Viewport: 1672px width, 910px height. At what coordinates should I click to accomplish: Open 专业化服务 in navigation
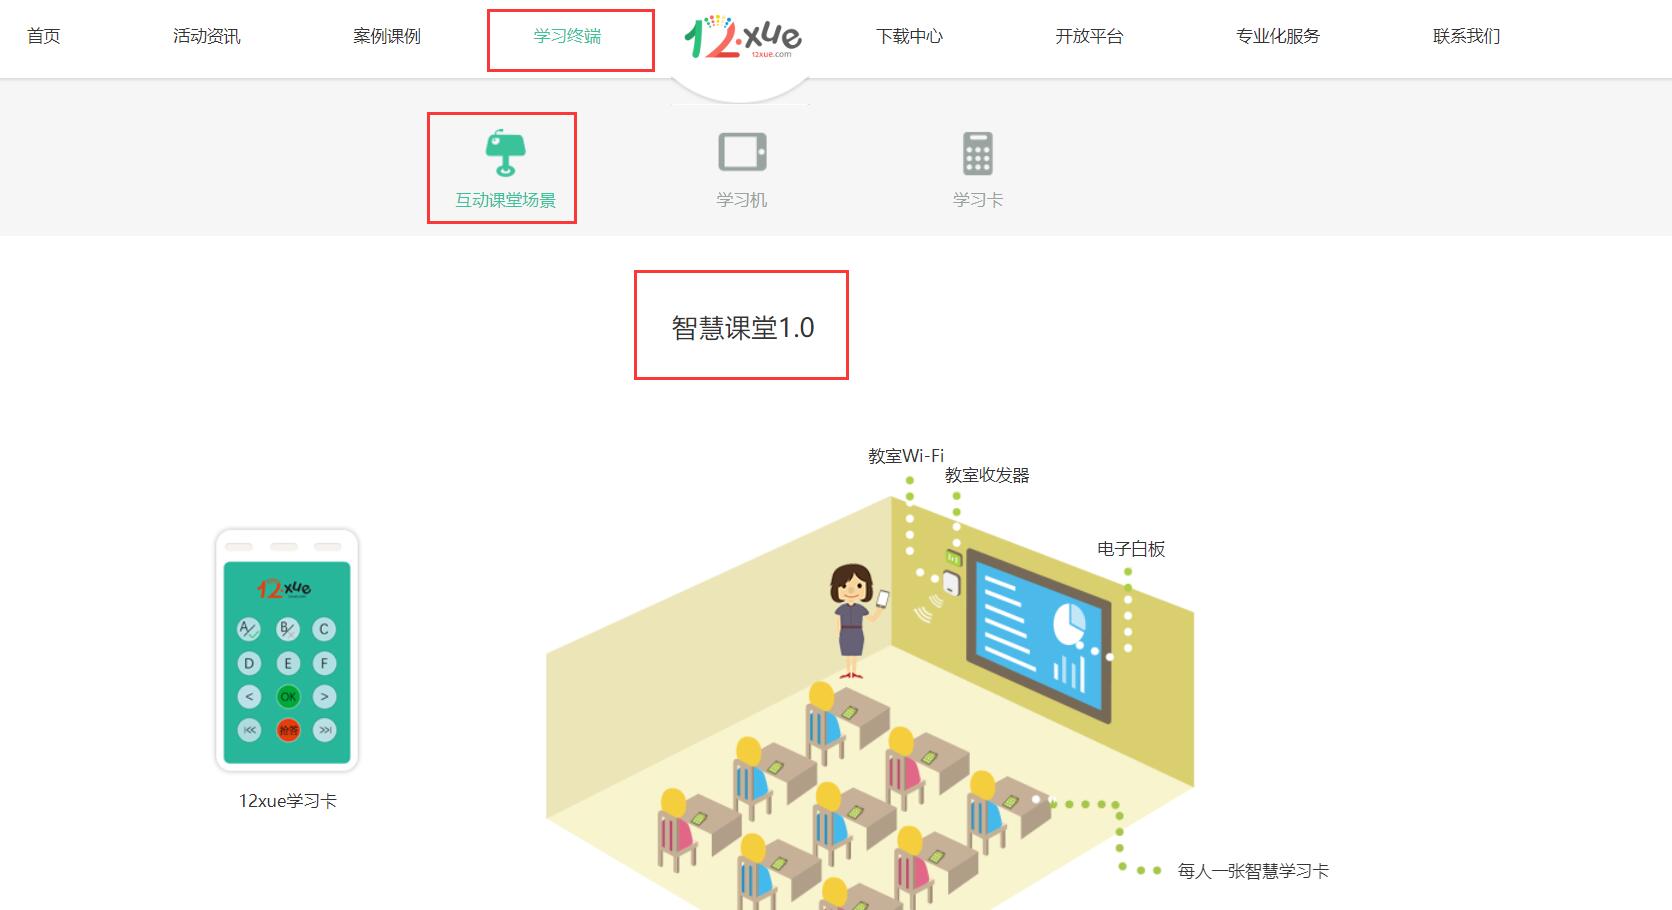[x=1278, y=36]
